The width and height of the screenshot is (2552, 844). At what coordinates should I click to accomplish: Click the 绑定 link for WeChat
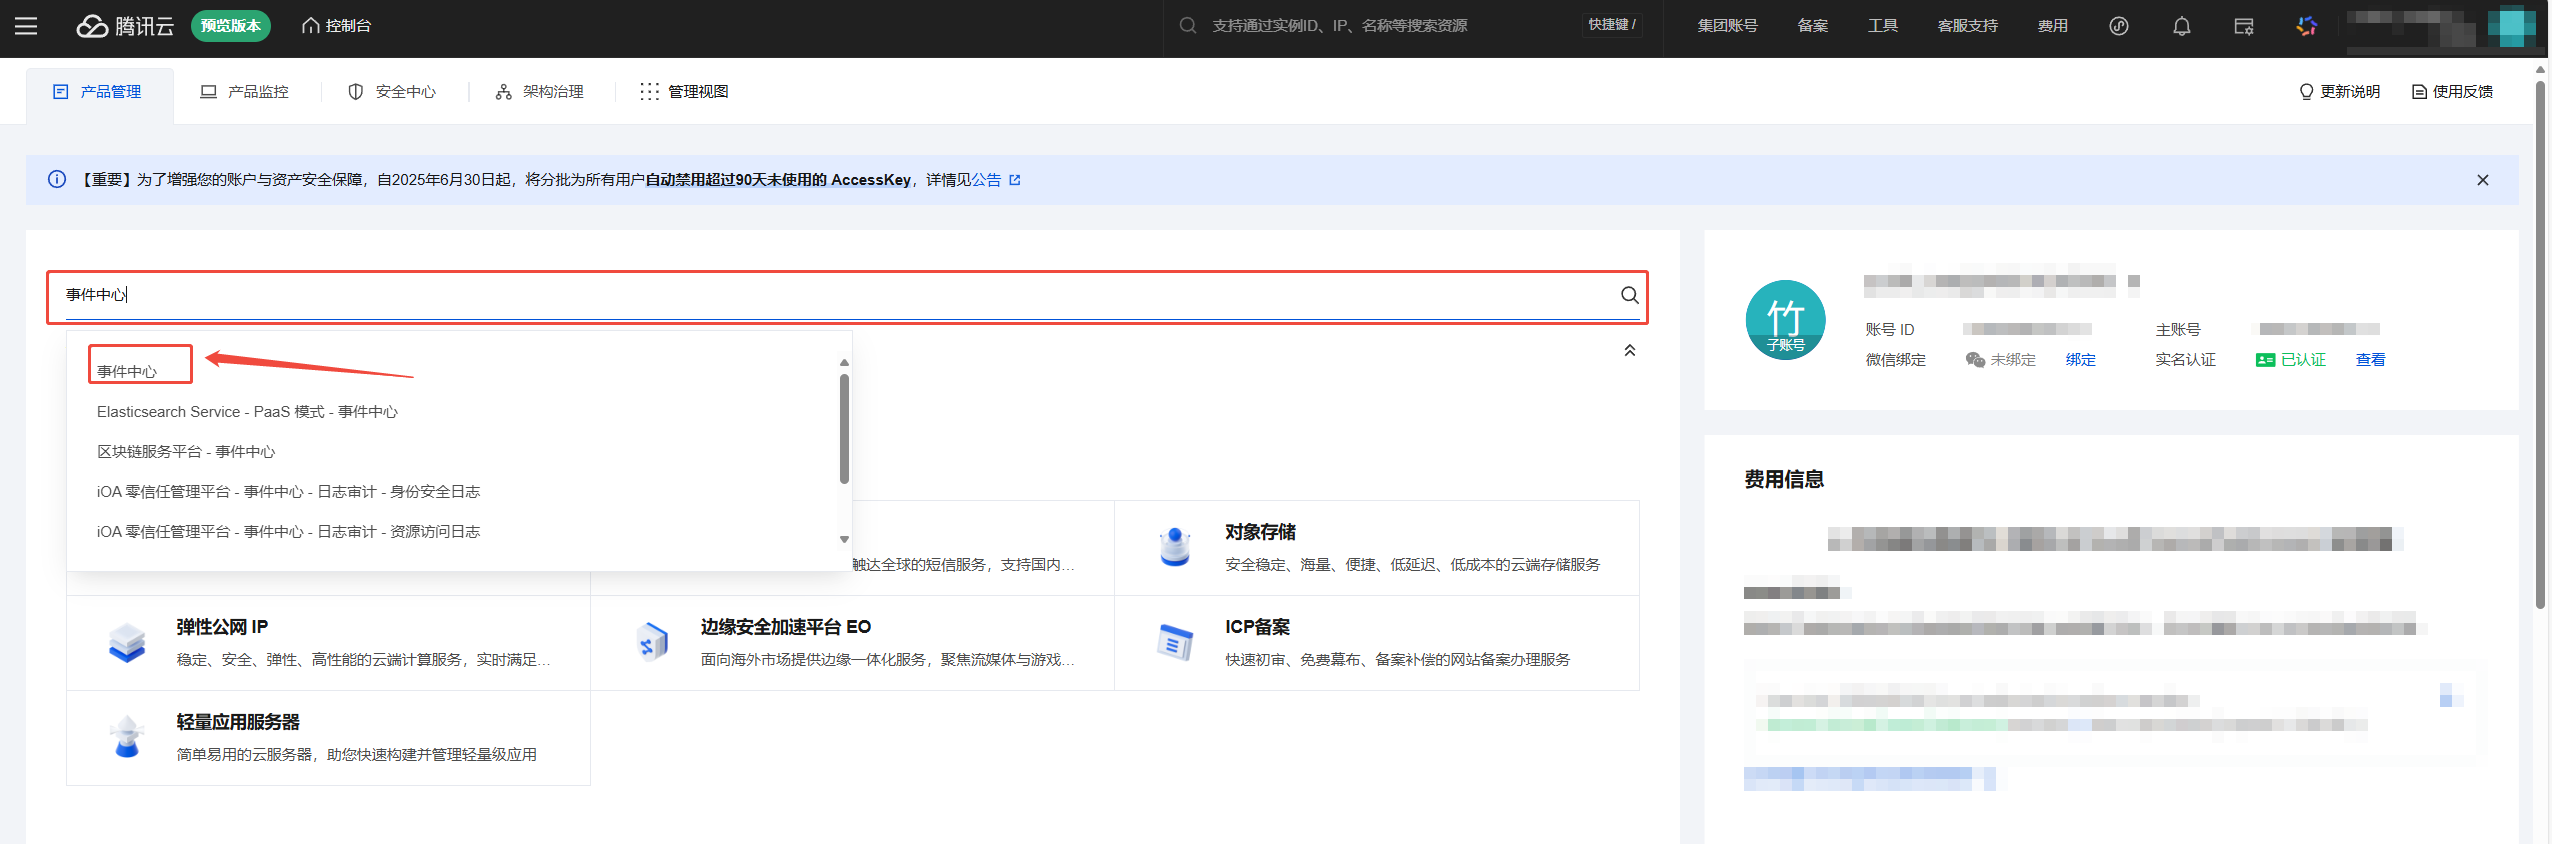(2080, 360)
